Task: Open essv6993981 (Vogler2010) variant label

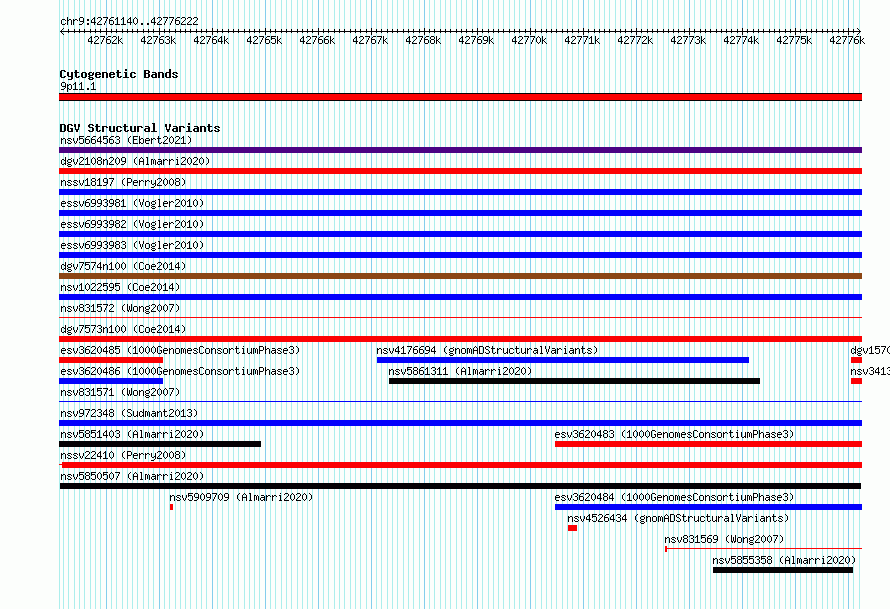Action: pyautogui.click(x=132, y=203)
